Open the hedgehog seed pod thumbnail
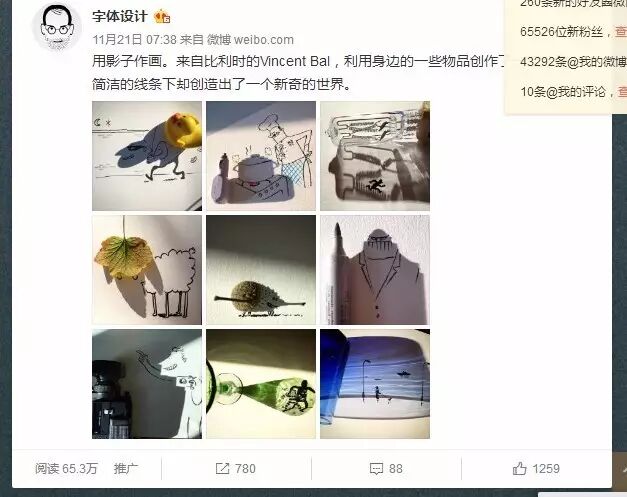This screenshot has width=627, height=497. [x=261, y=270]
